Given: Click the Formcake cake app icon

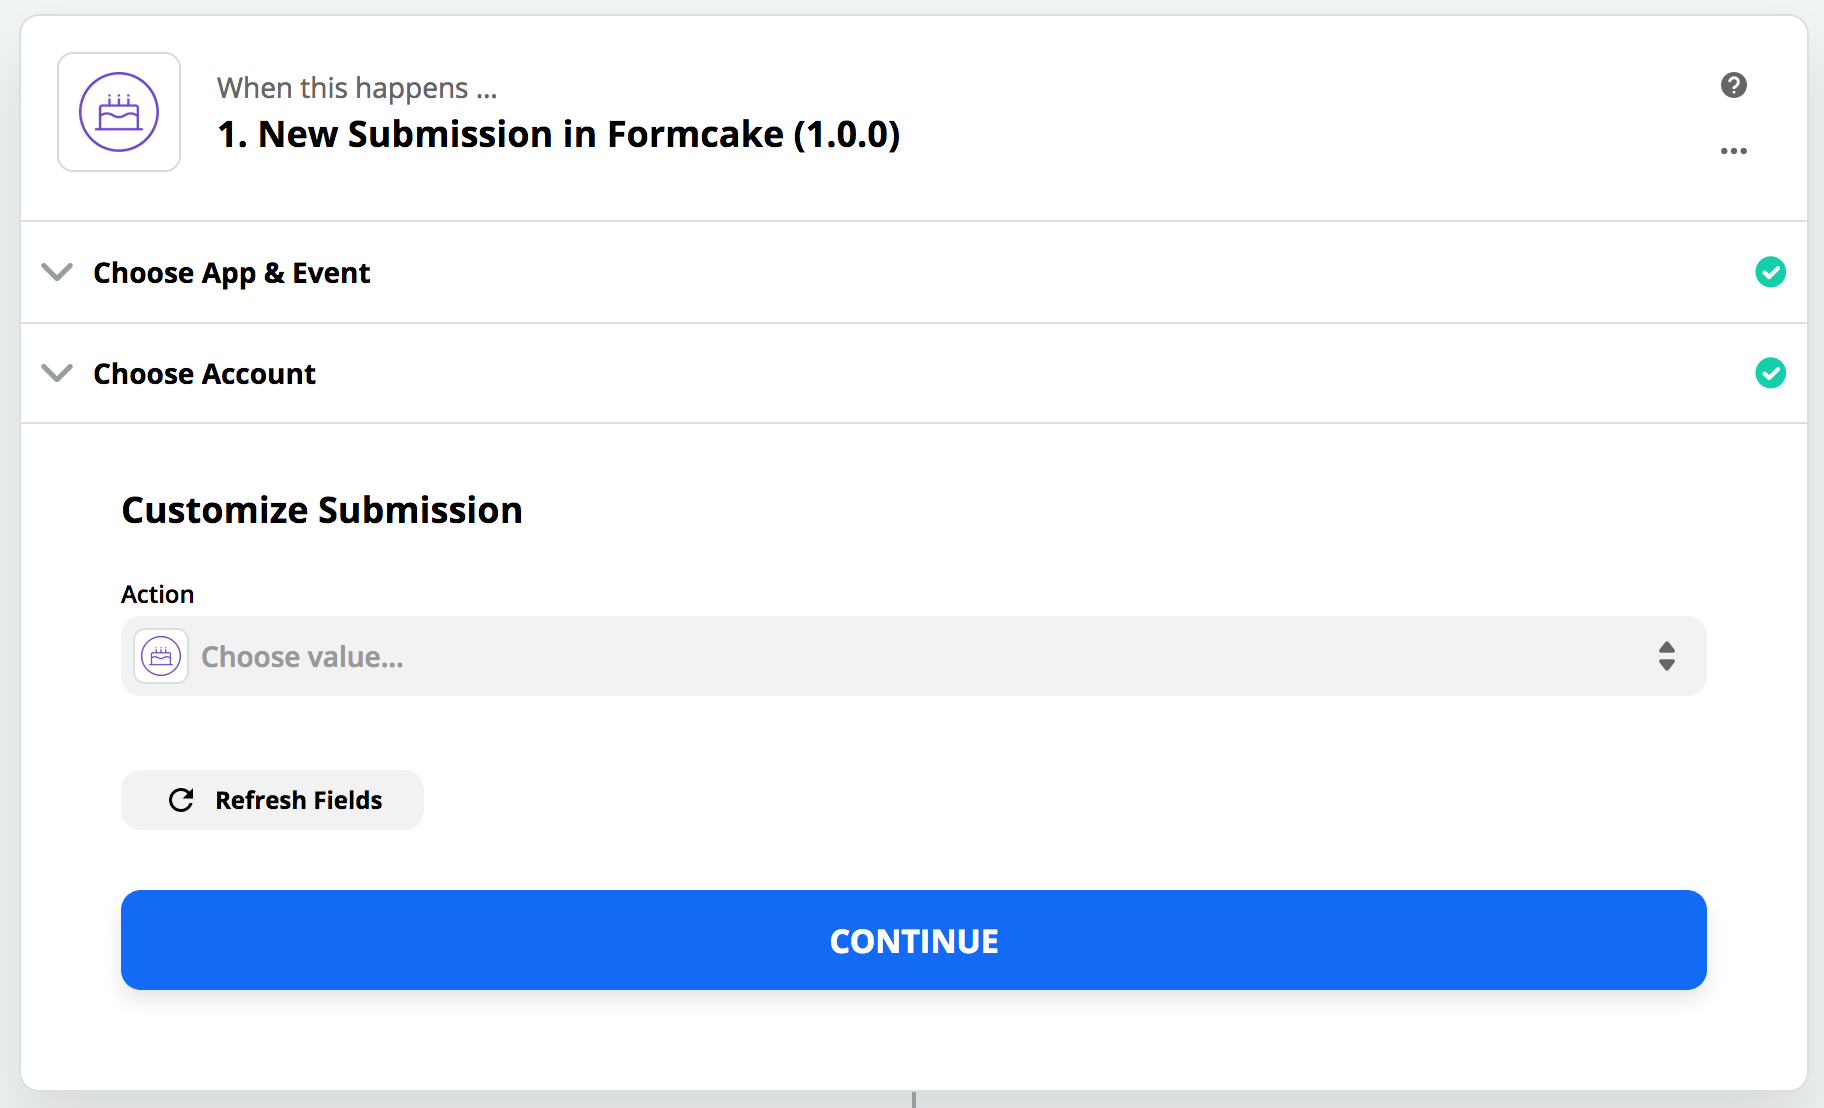Looking at the screenshot, I should pyautogui.click(x=119, y=112).
